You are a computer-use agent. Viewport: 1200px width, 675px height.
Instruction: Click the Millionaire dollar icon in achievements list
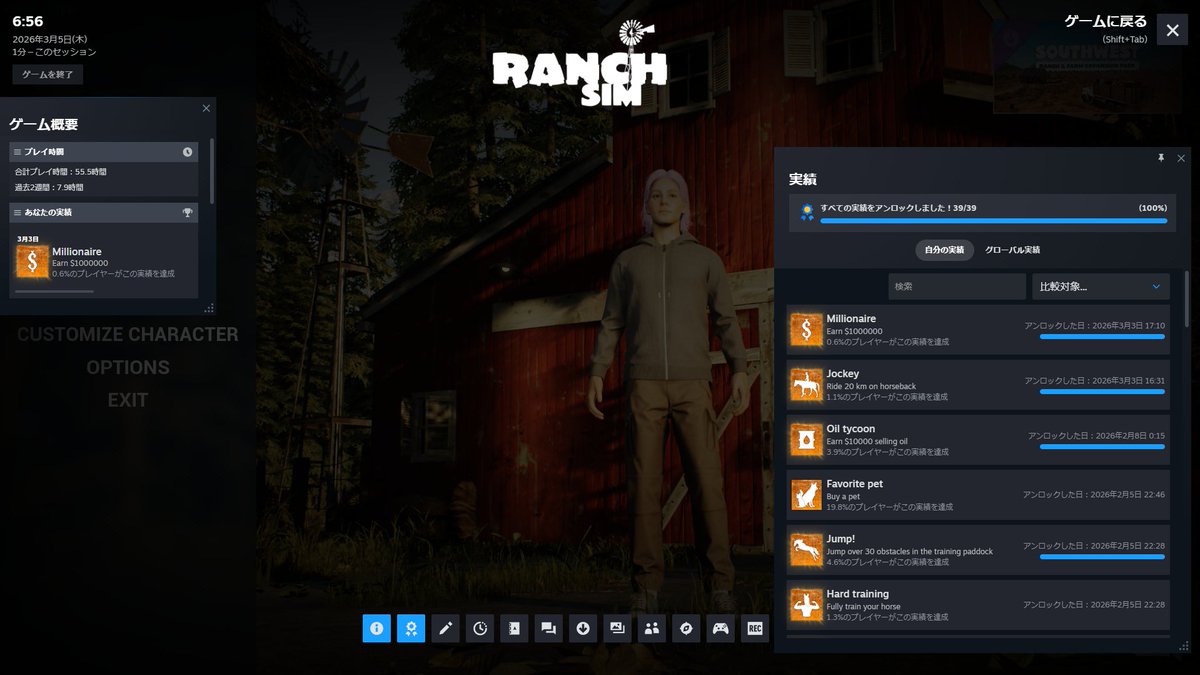(x=806, y=329)
